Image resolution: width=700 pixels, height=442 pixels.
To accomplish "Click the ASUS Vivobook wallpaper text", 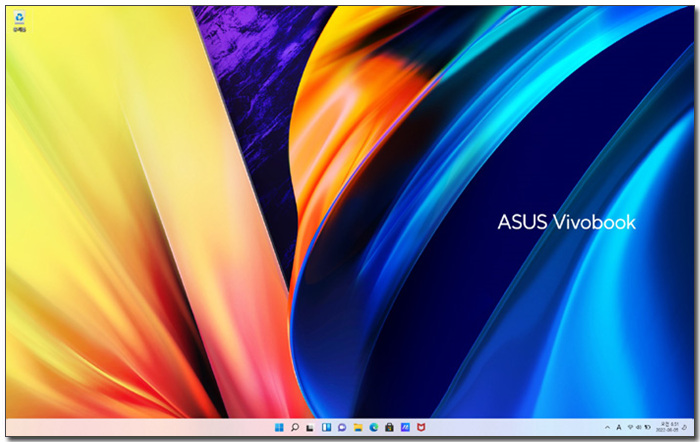I will (566, 222).
